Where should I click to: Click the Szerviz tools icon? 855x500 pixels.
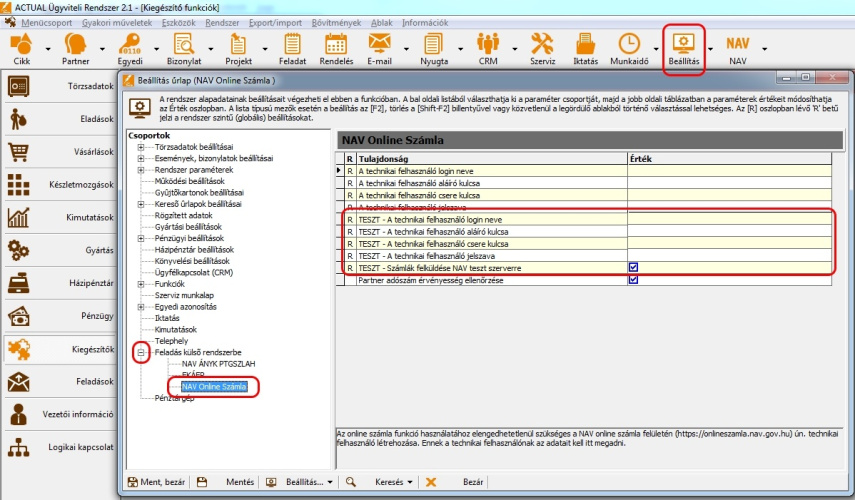pos(541,47)
